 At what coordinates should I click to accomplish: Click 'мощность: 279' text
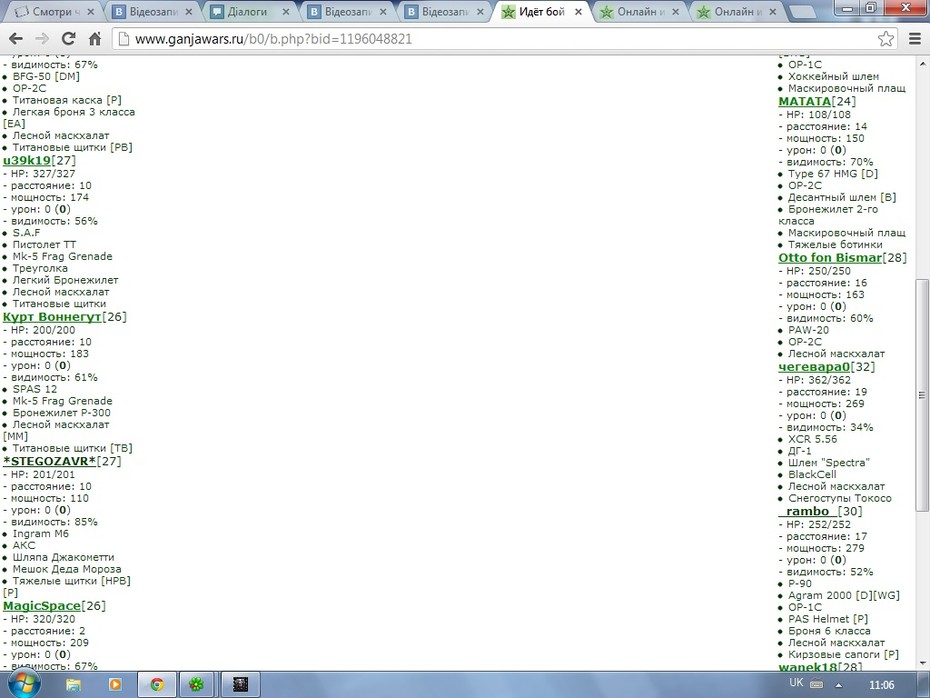[x=825, y=549]
